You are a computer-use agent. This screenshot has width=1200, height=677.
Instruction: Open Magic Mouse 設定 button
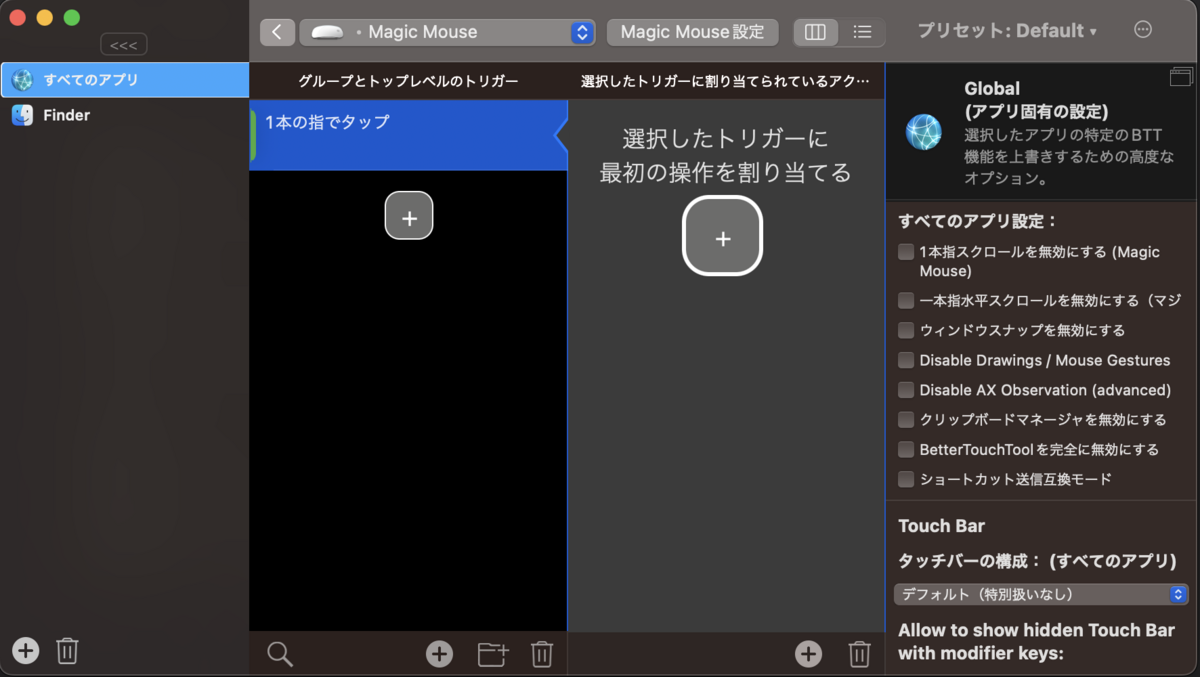692,32
